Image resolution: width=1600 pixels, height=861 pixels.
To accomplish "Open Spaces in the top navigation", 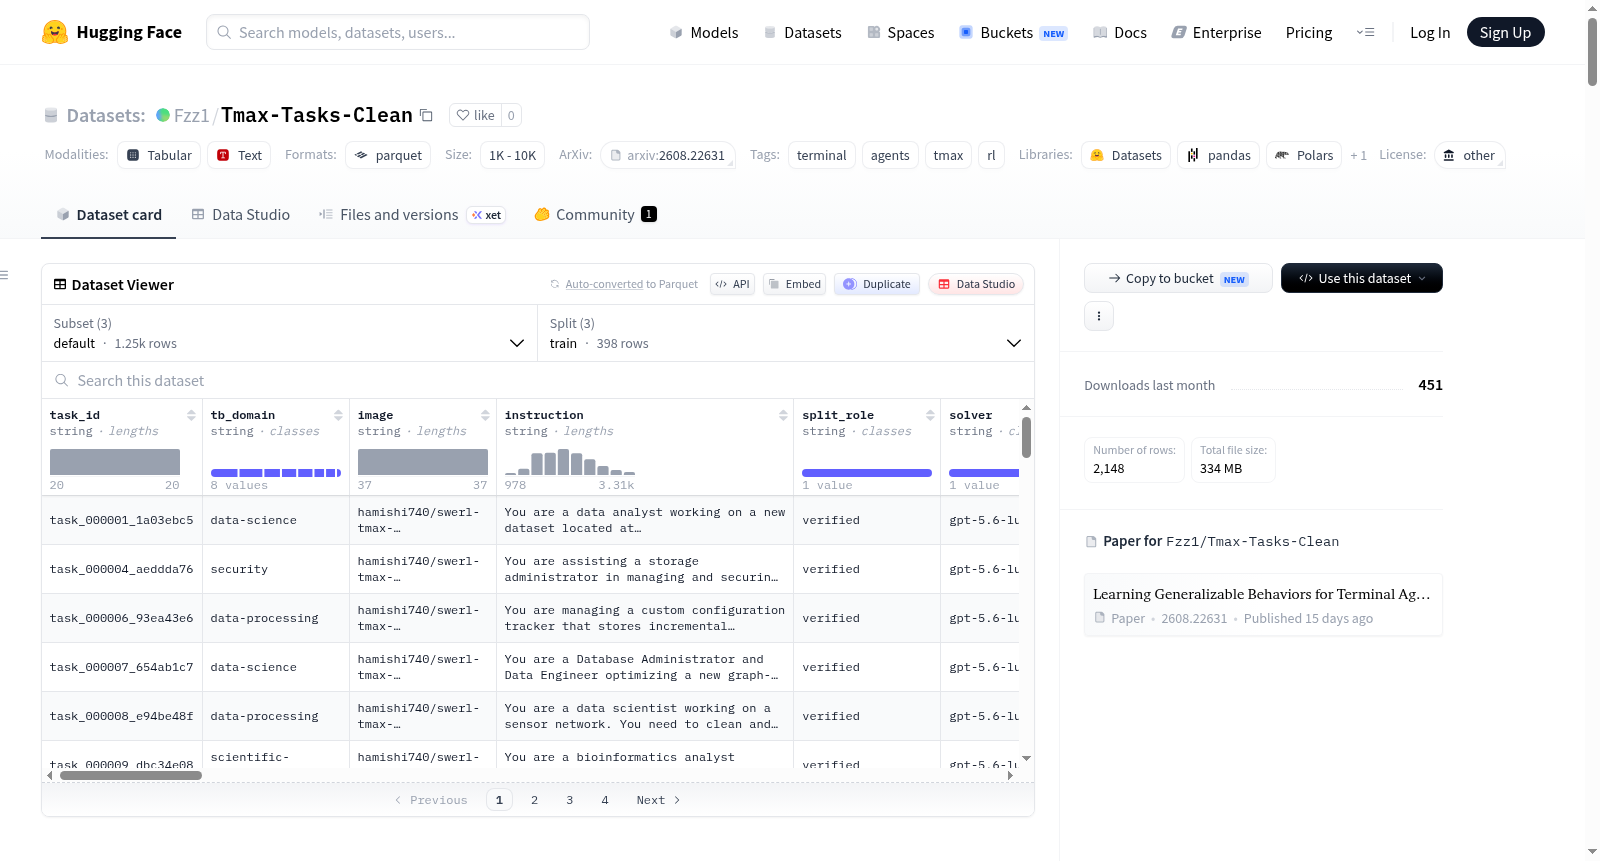I will tap(901, 32).
